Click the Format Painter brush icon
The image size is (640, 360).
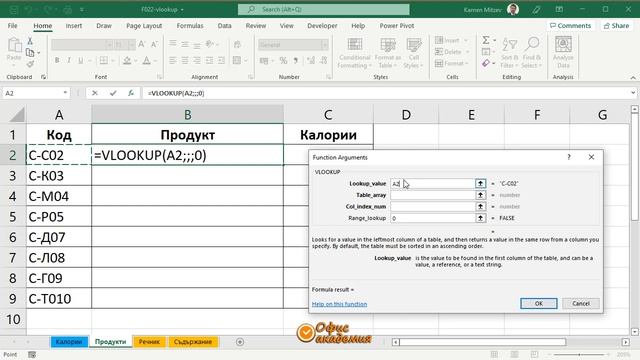[x=30, y=64]
